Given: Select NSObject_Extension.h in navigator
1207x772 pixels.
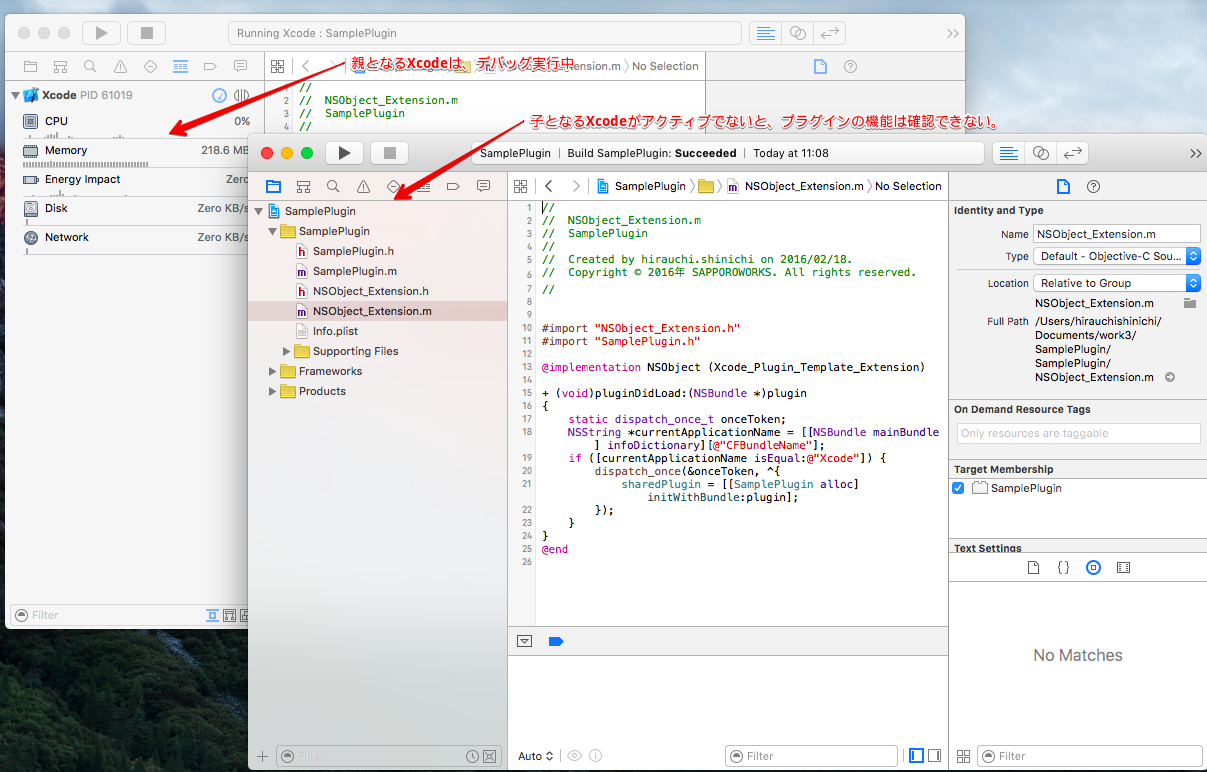Looking at the screenshot, I should 370,291.
